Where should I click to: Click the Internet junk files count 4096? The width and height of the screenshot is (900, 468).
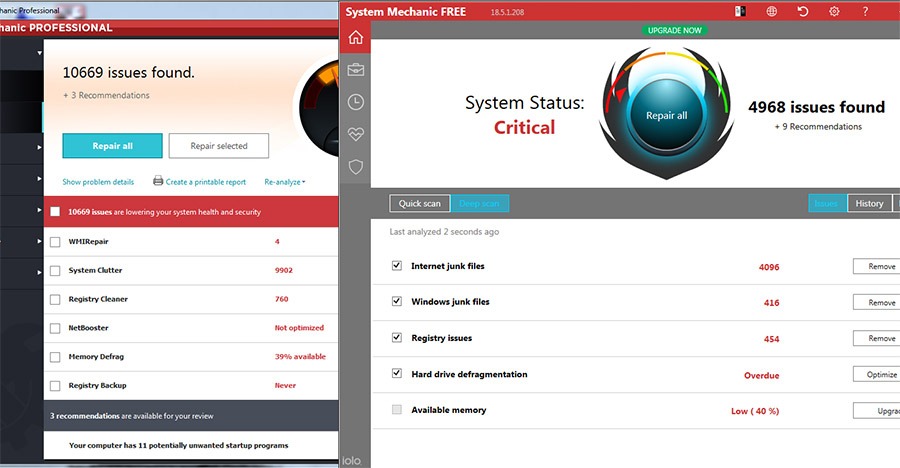[x=769, y=267]
